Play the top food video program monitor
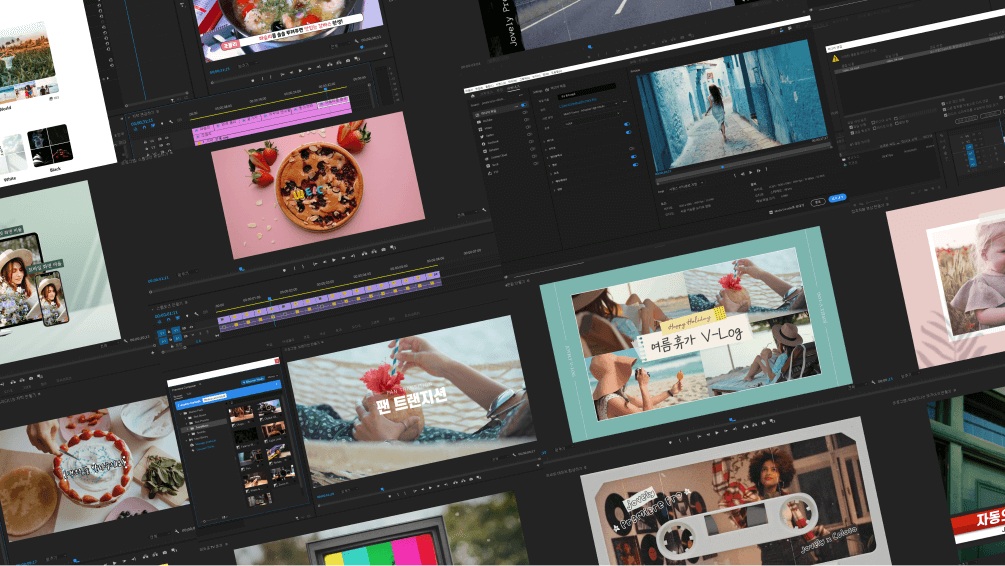The image size is (1005, 566). 300,71
